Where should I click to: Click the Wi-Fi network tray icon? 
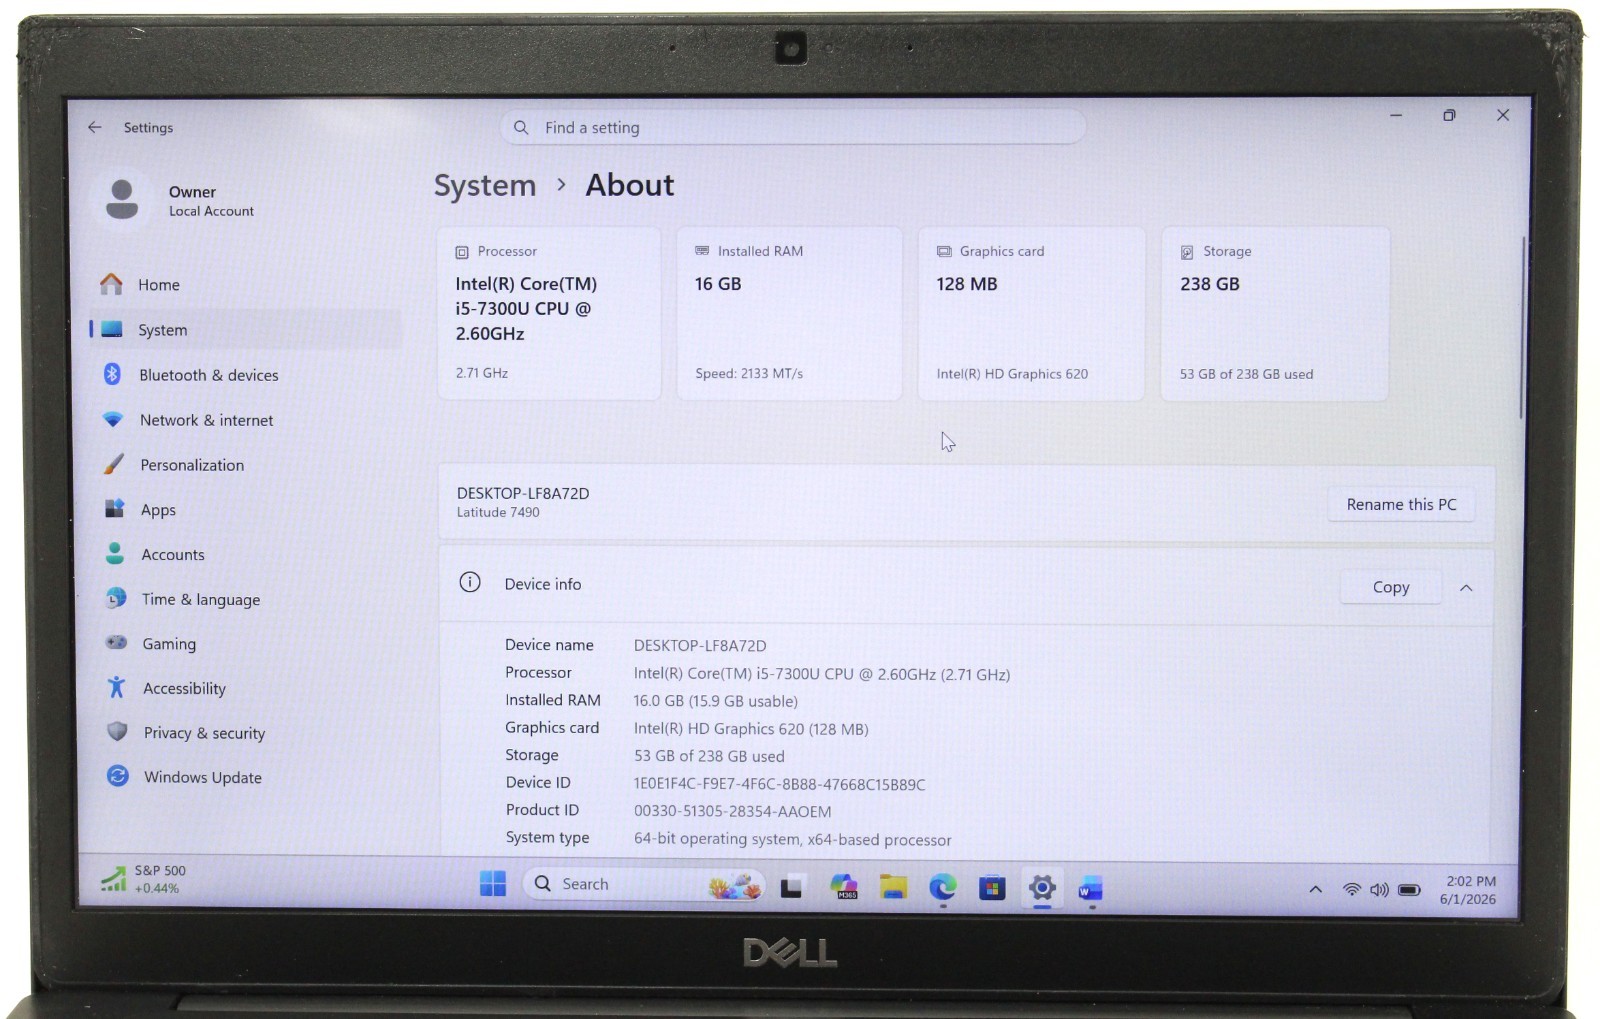click(x=1352, y=889)
